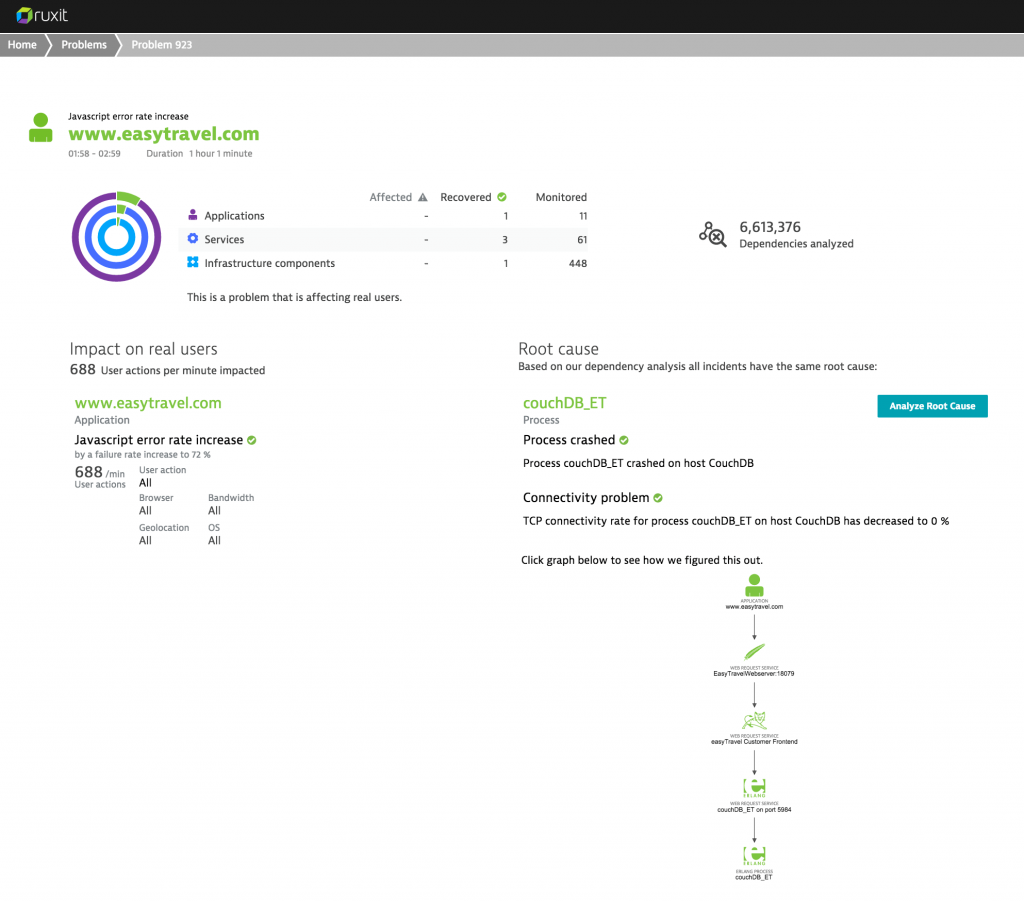The height and width of the screenshot is (901, 1024).
Task: Click the Services gear icon
Action: tap(193, 238)
